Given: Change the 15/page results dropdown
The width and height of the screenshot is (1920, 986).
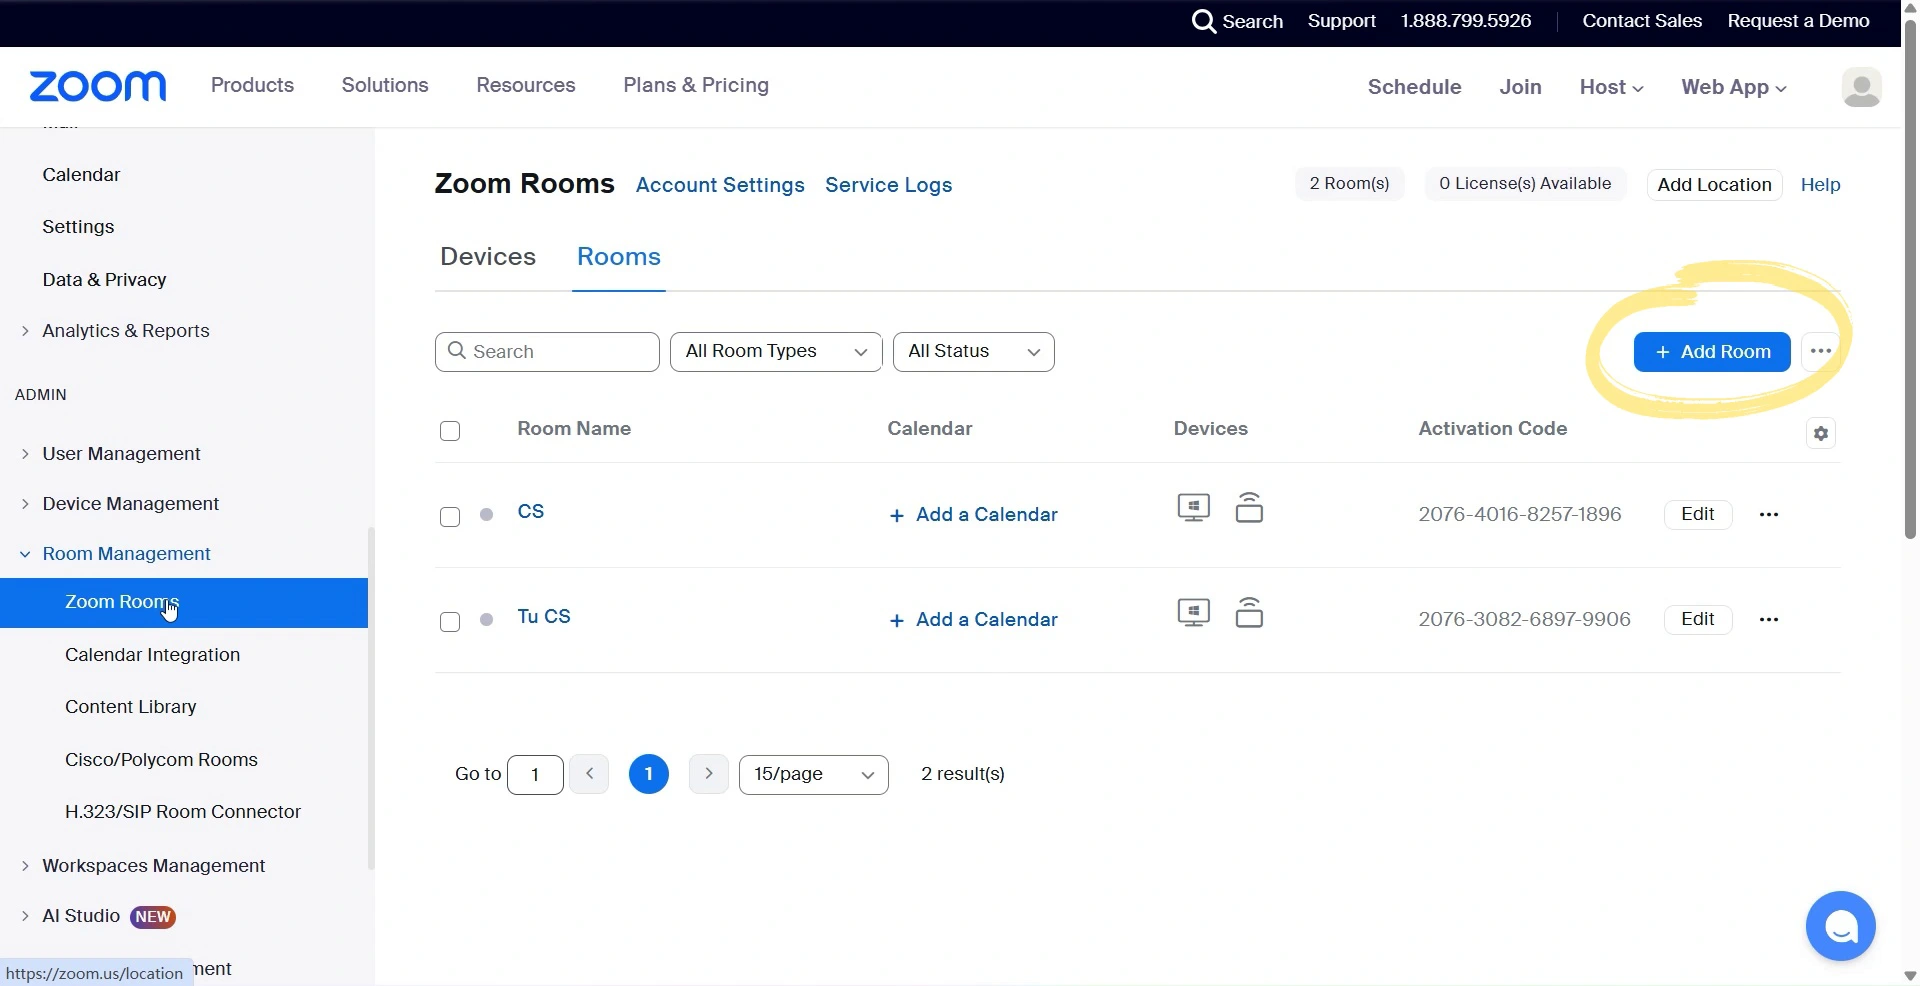Looking at the screenshot, I should point(814,775).
